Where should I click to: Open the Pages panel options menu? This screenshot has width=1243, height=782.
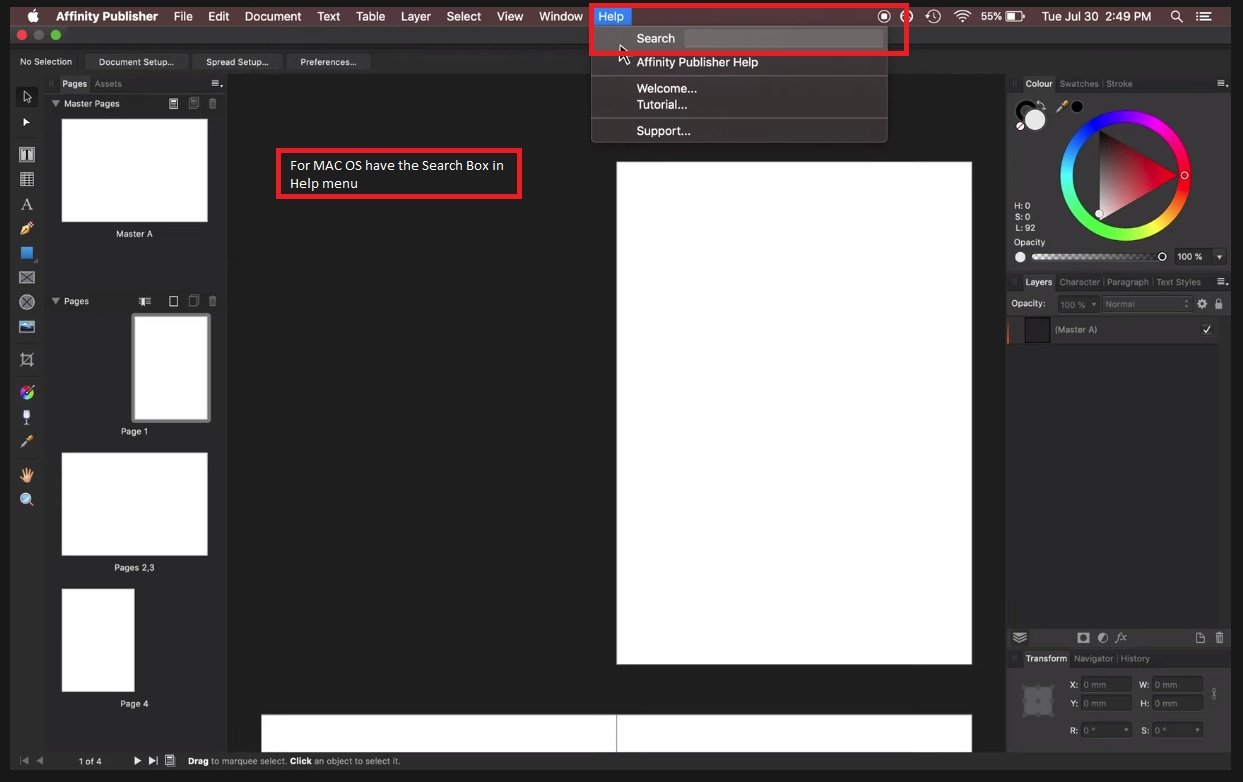click(216, 84)
